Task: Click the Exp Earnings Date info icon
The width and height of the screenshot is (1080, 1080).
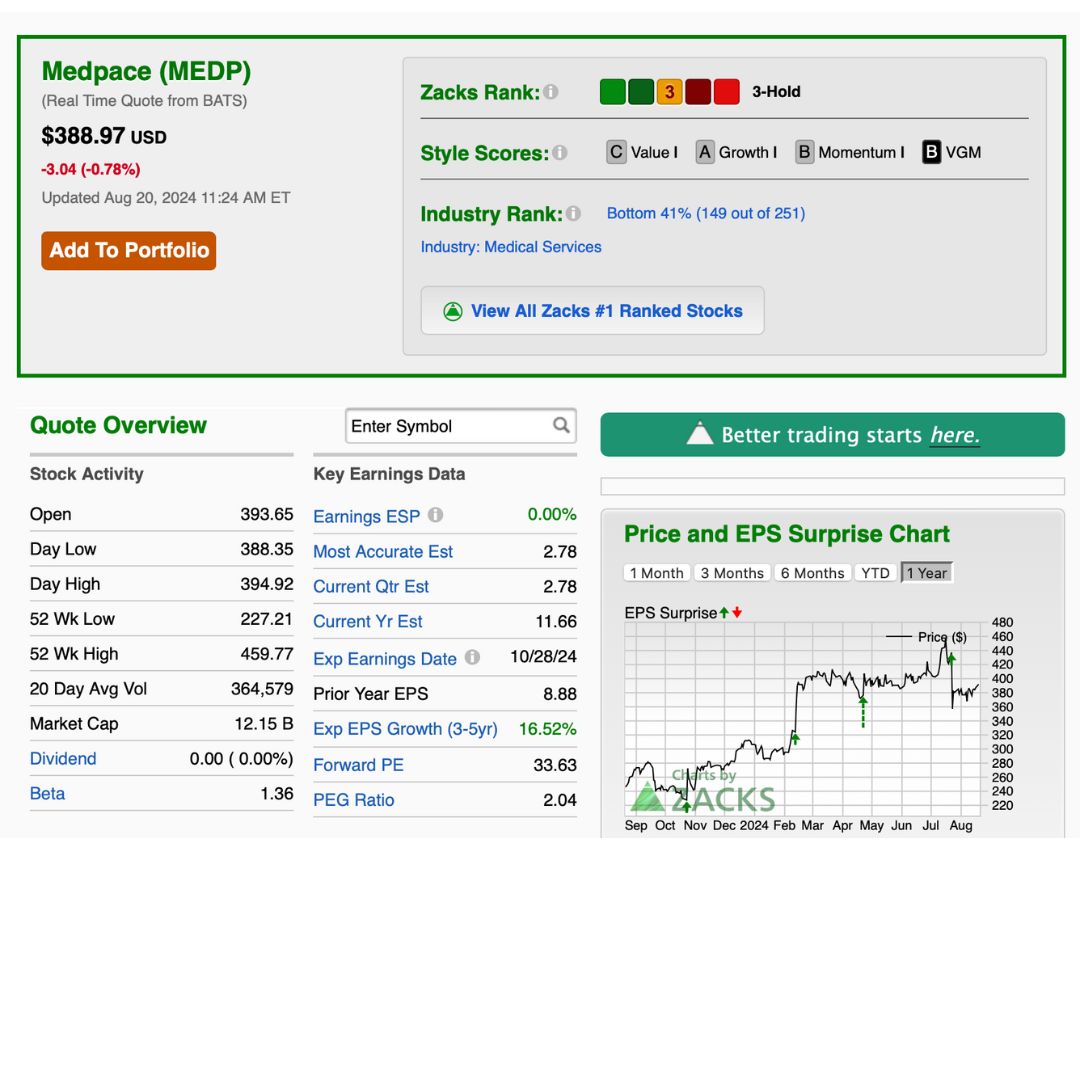Action: tap(472, 657)
